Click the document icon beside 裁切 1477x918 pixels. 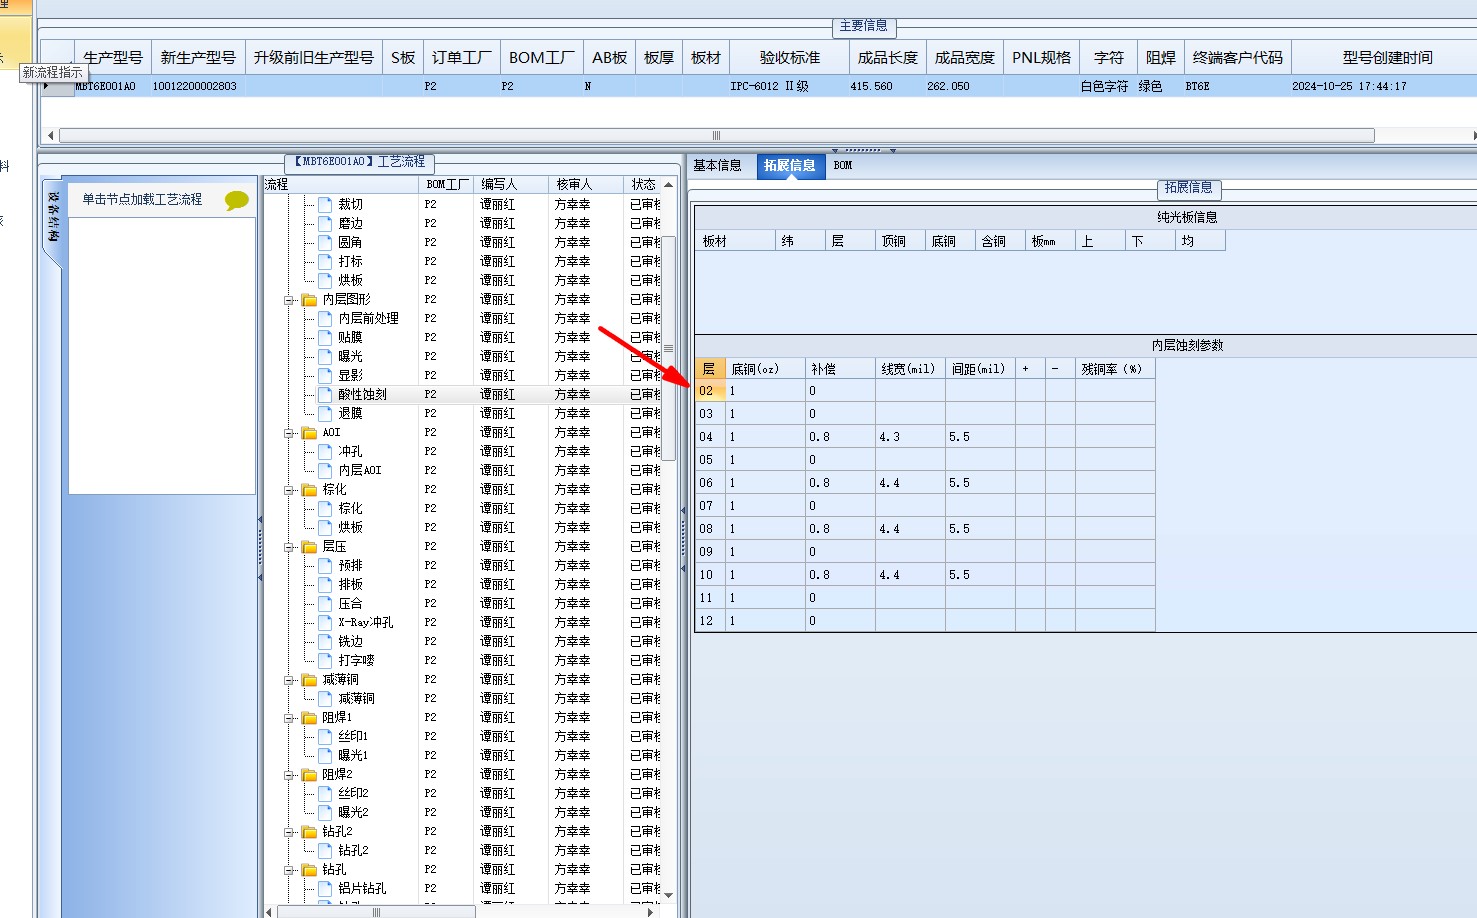(325, 204)
